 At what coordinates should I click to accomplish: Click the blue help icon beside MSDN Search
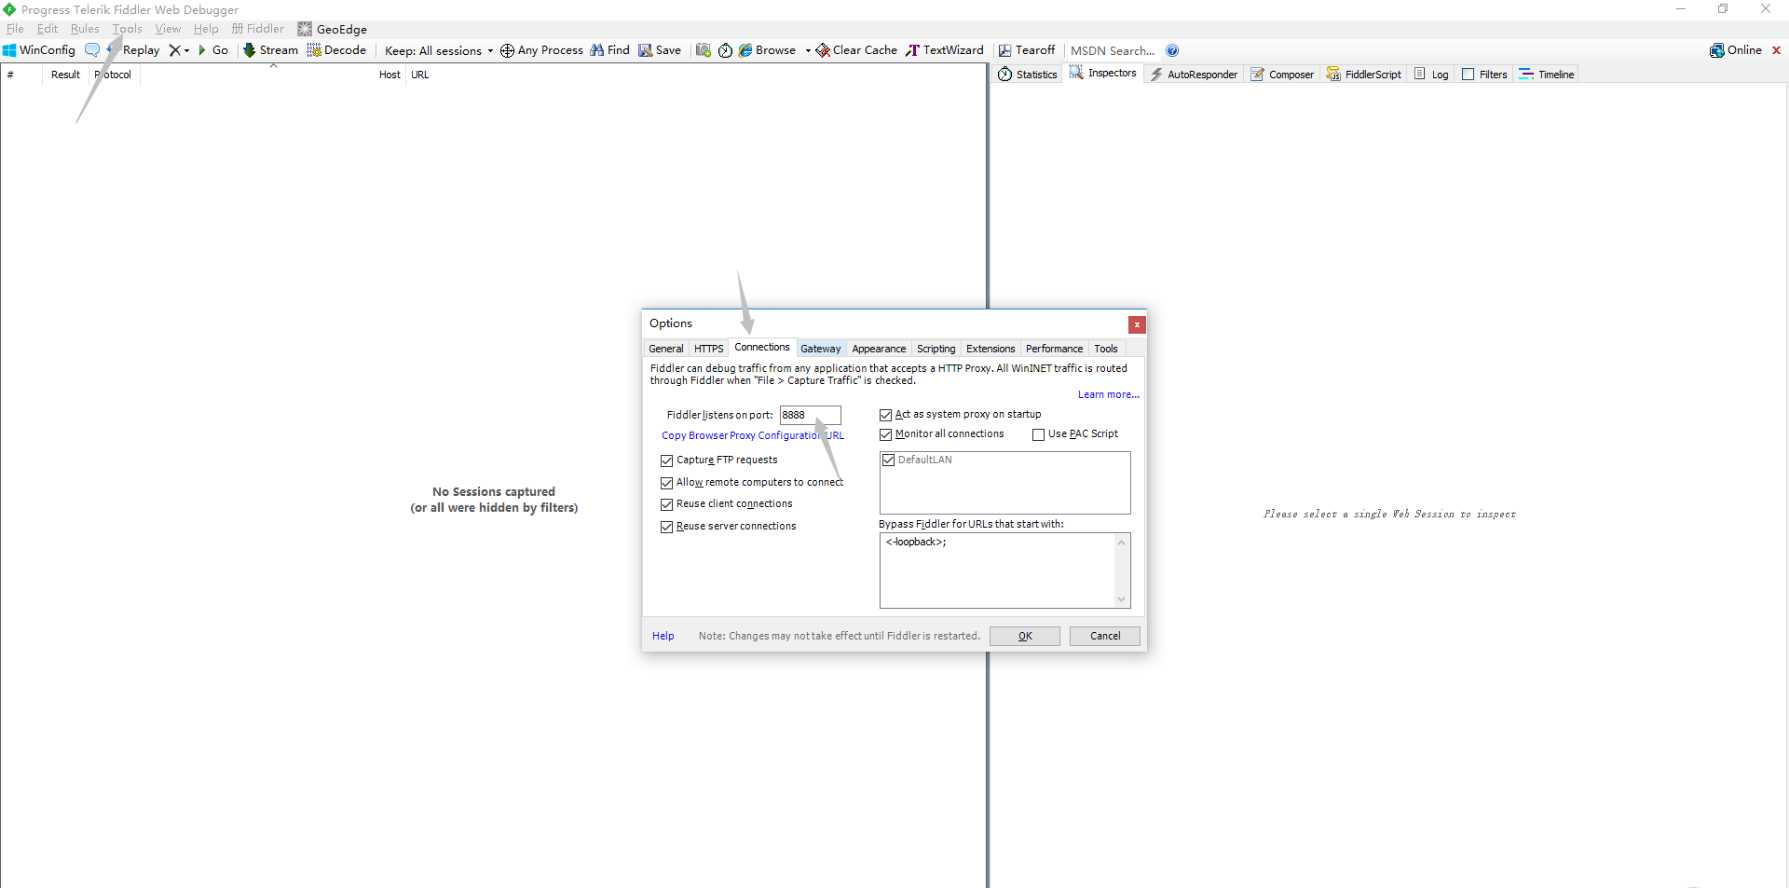[x=1172, y=50]
